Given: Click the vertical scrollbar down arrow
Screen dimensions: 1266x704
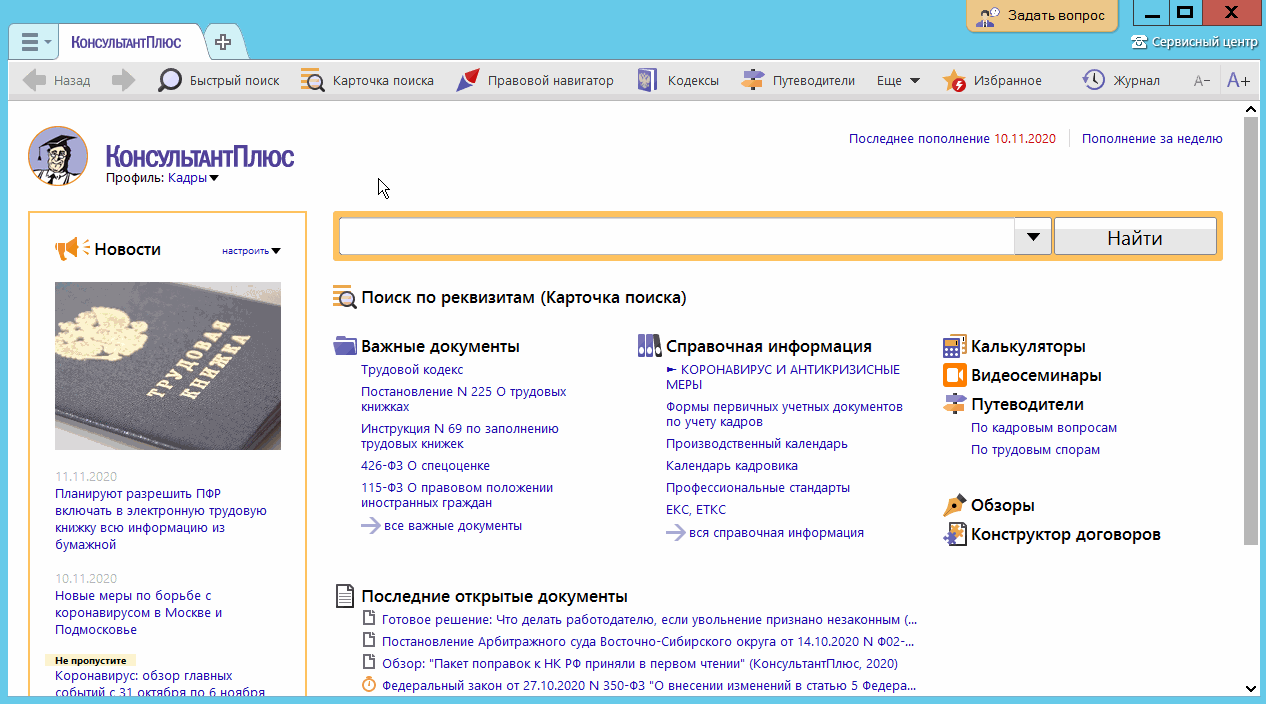Looking at the screenshot, I should click(1251, 688).
